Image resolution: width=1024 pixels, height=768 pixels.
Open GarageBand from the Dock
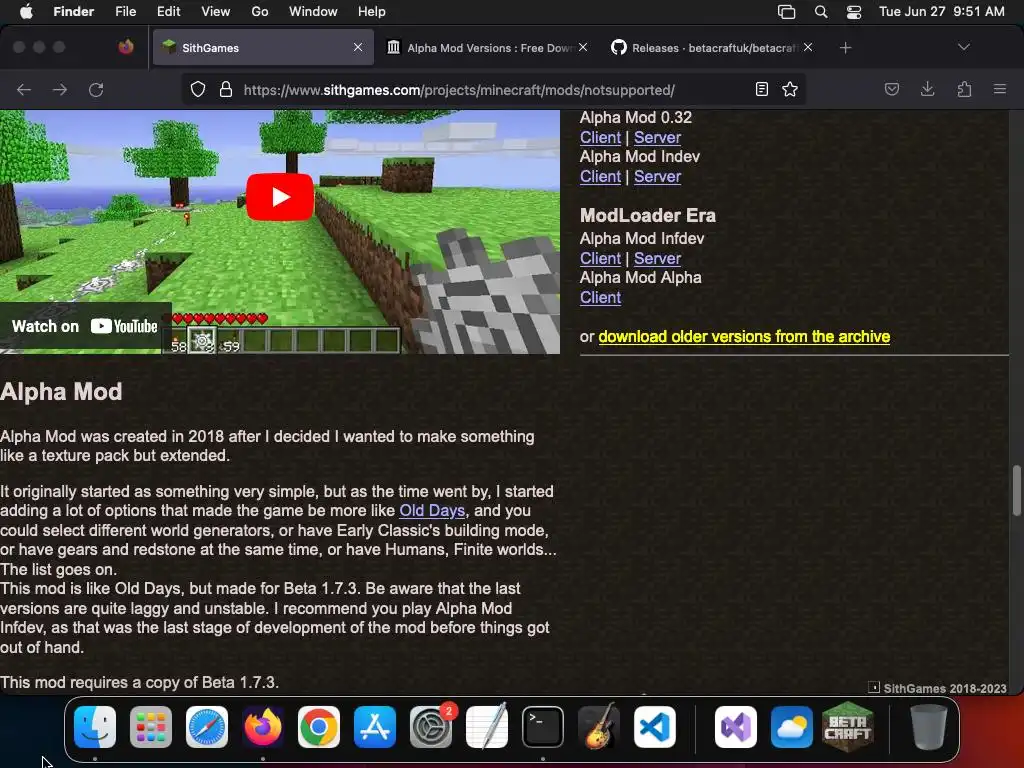click(599, 727)
